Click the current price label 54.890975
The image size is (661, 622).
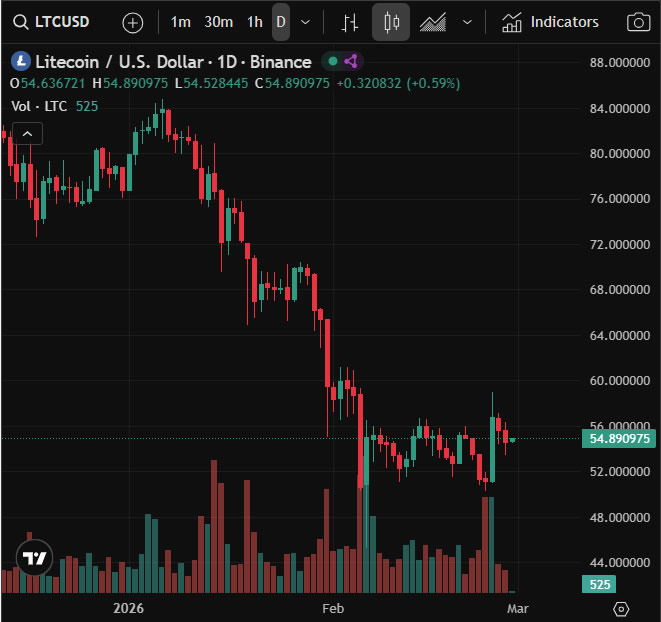pyautogui.click(x=619, y=439)
